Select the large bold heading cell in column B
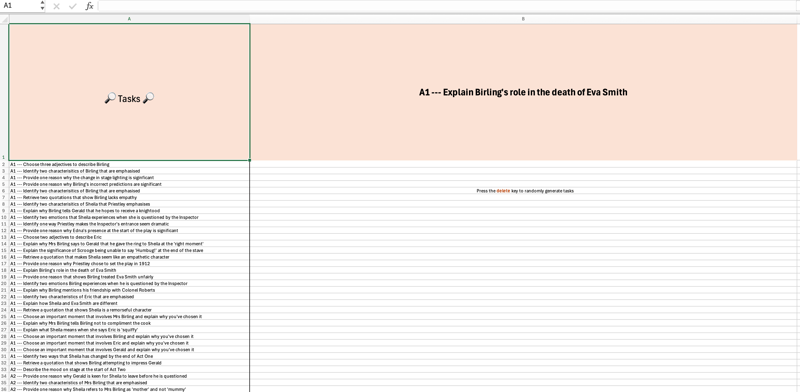This screenshot has height=392, width=800. point(523,92)
